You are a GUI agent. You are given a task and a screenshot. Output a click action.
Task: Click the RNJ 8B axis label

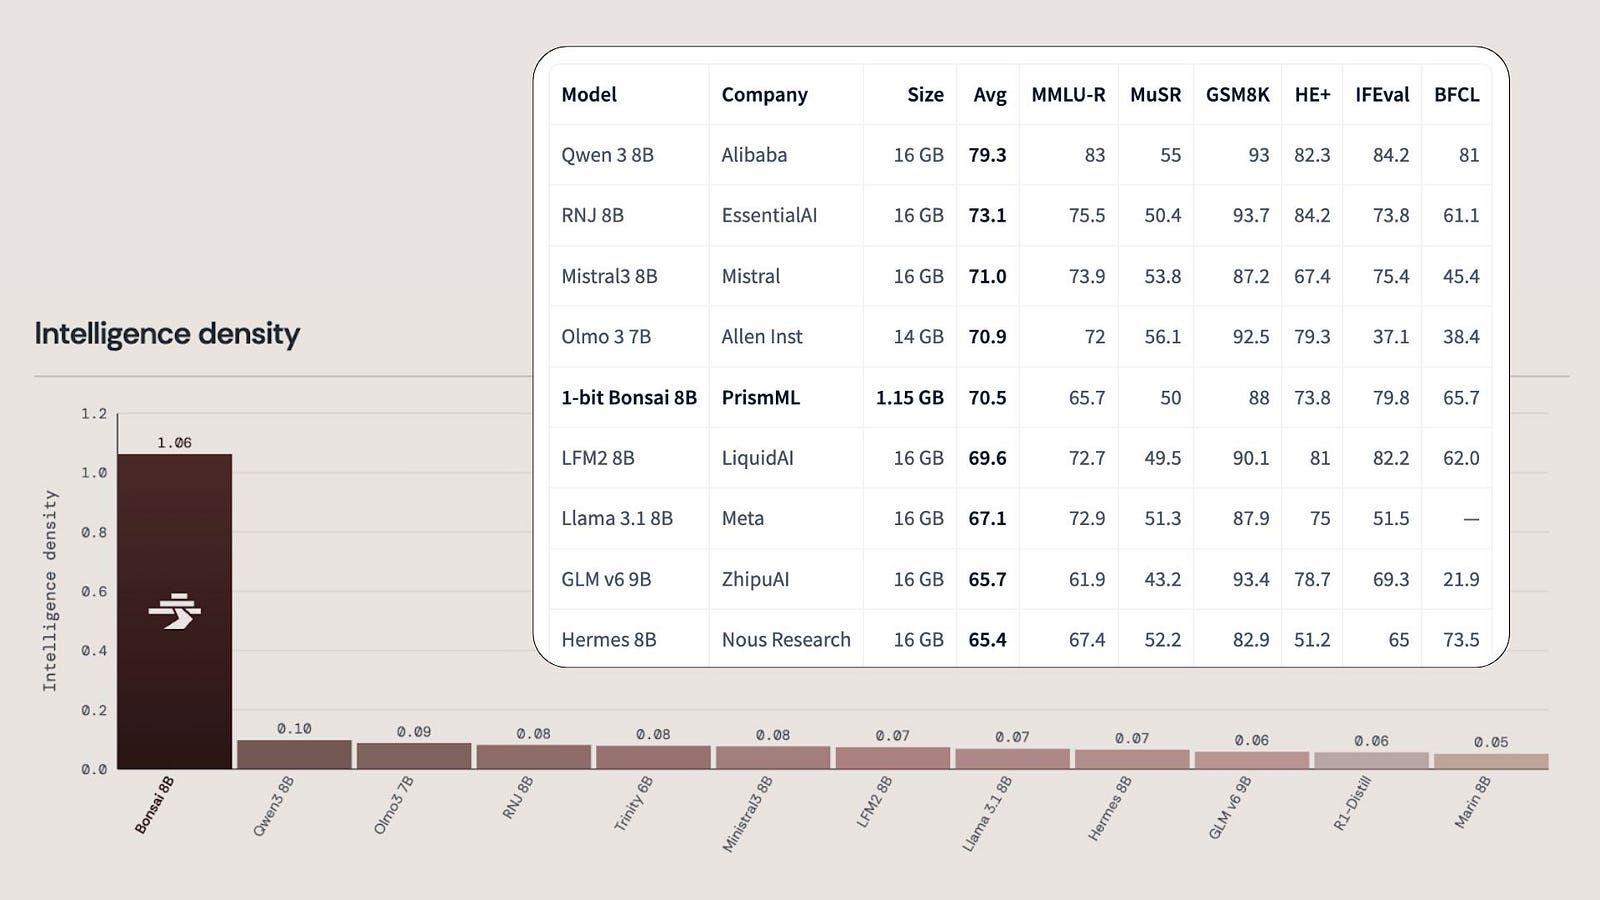[x=517, y=798]
